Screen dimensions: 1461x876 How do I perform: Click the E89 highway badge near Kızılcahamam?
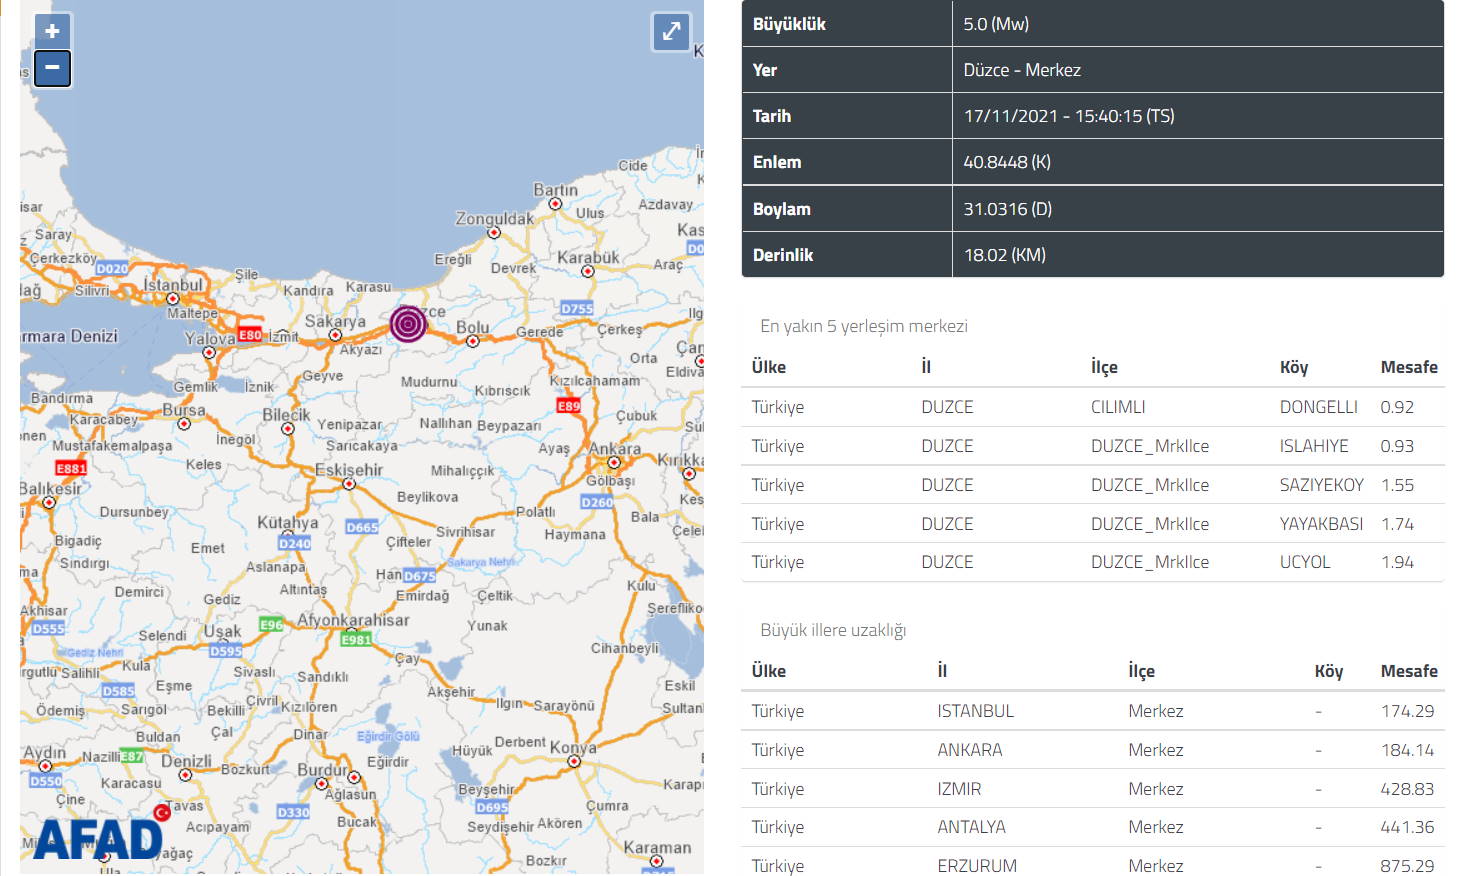(x=569, y=405)
